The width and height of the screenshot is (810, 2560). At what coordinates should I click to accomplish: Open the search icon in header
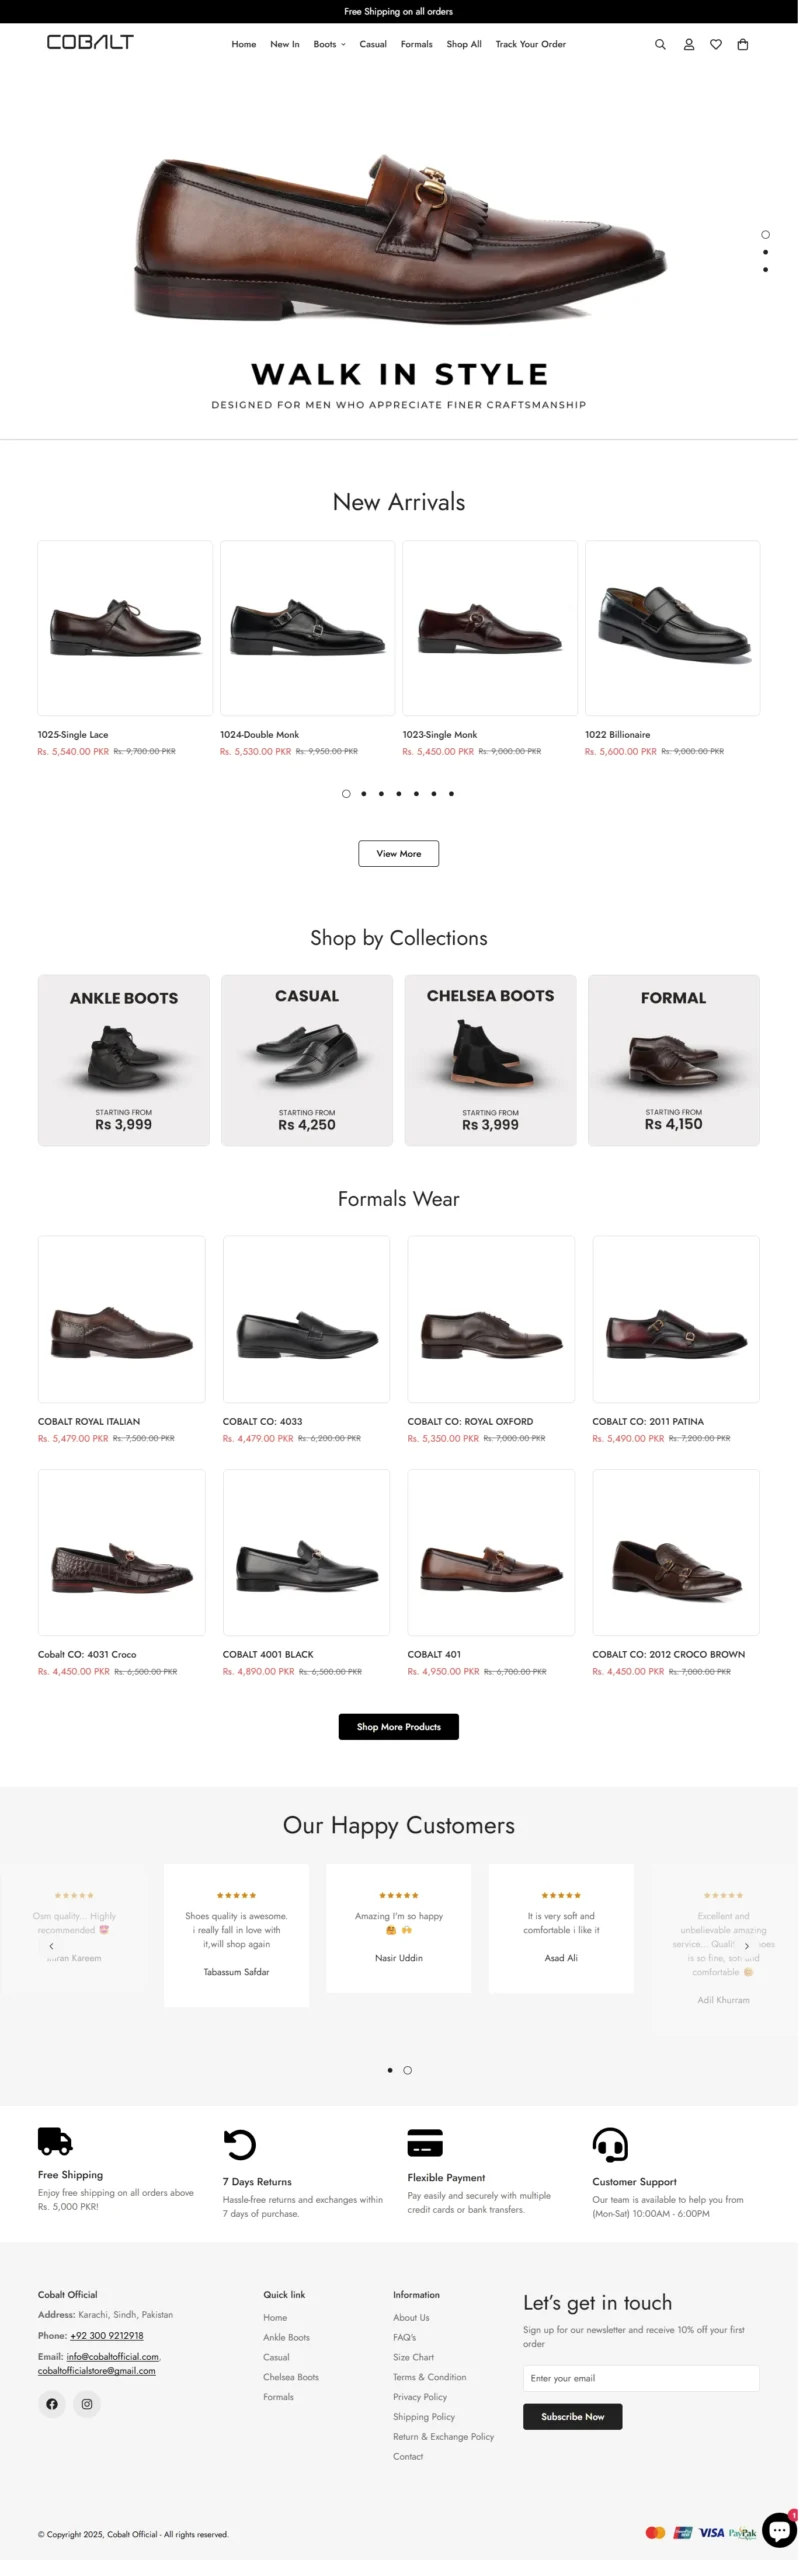point(660,45)
